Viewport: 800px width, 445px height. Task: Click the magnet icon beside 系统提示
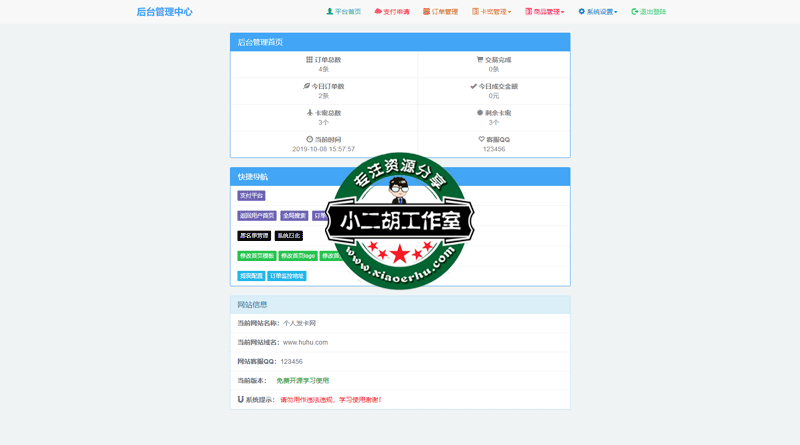click(241, 399)
